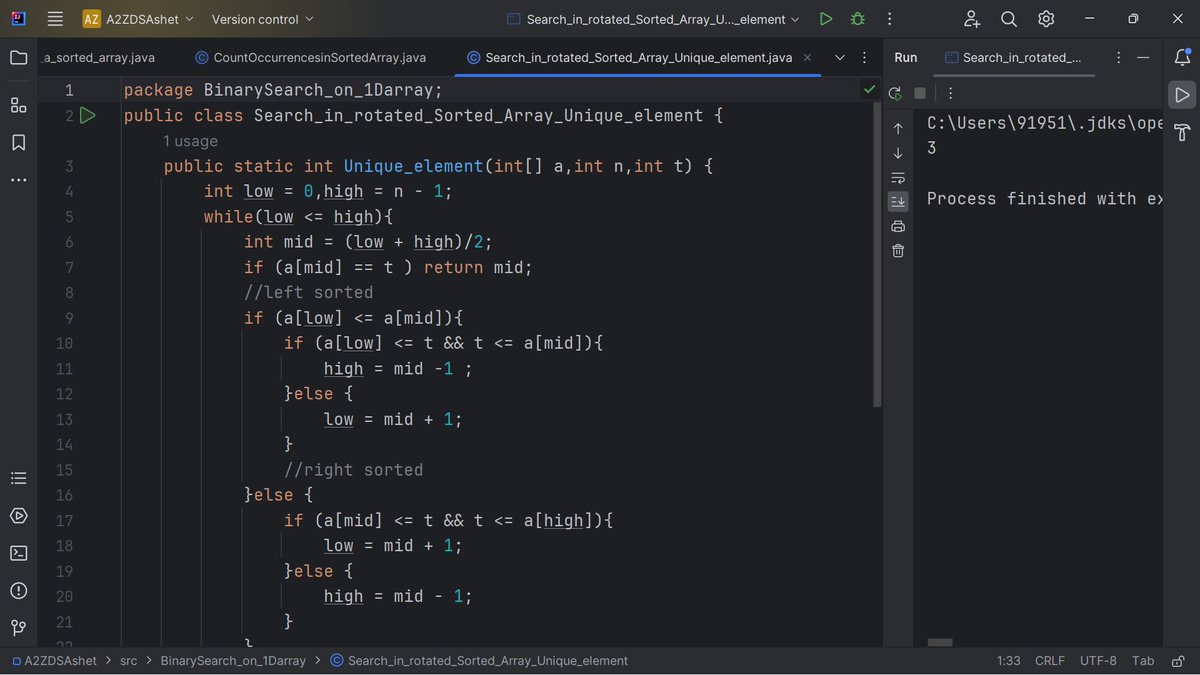Open the Terminal tool window
This screenshot has width=1200, height=675.
click(18, 552)
